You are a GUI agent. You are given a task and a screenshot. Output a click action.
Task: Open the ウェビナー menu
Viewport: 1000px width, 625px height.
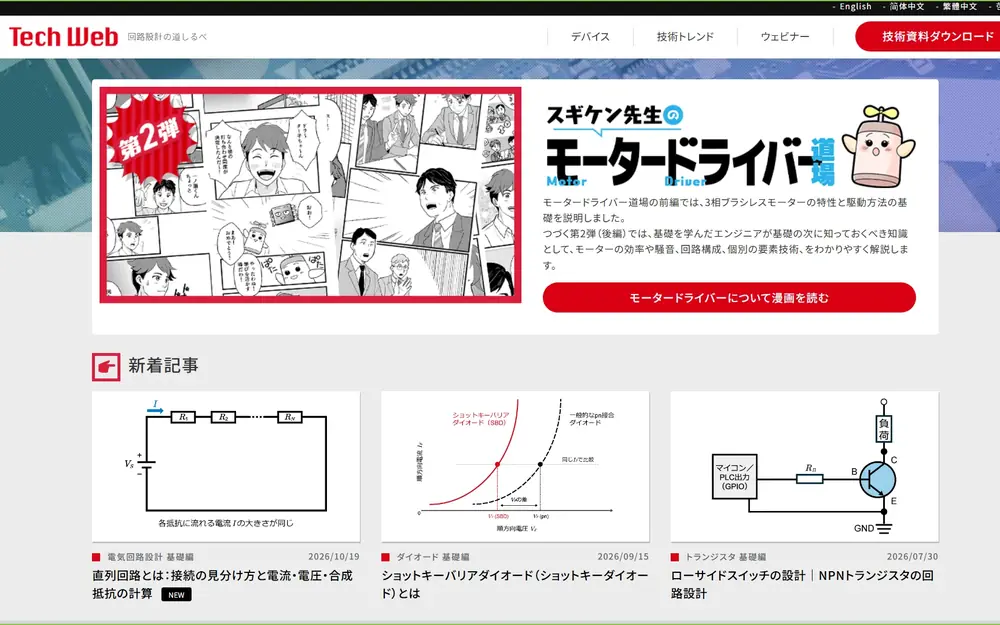point(785,36)
